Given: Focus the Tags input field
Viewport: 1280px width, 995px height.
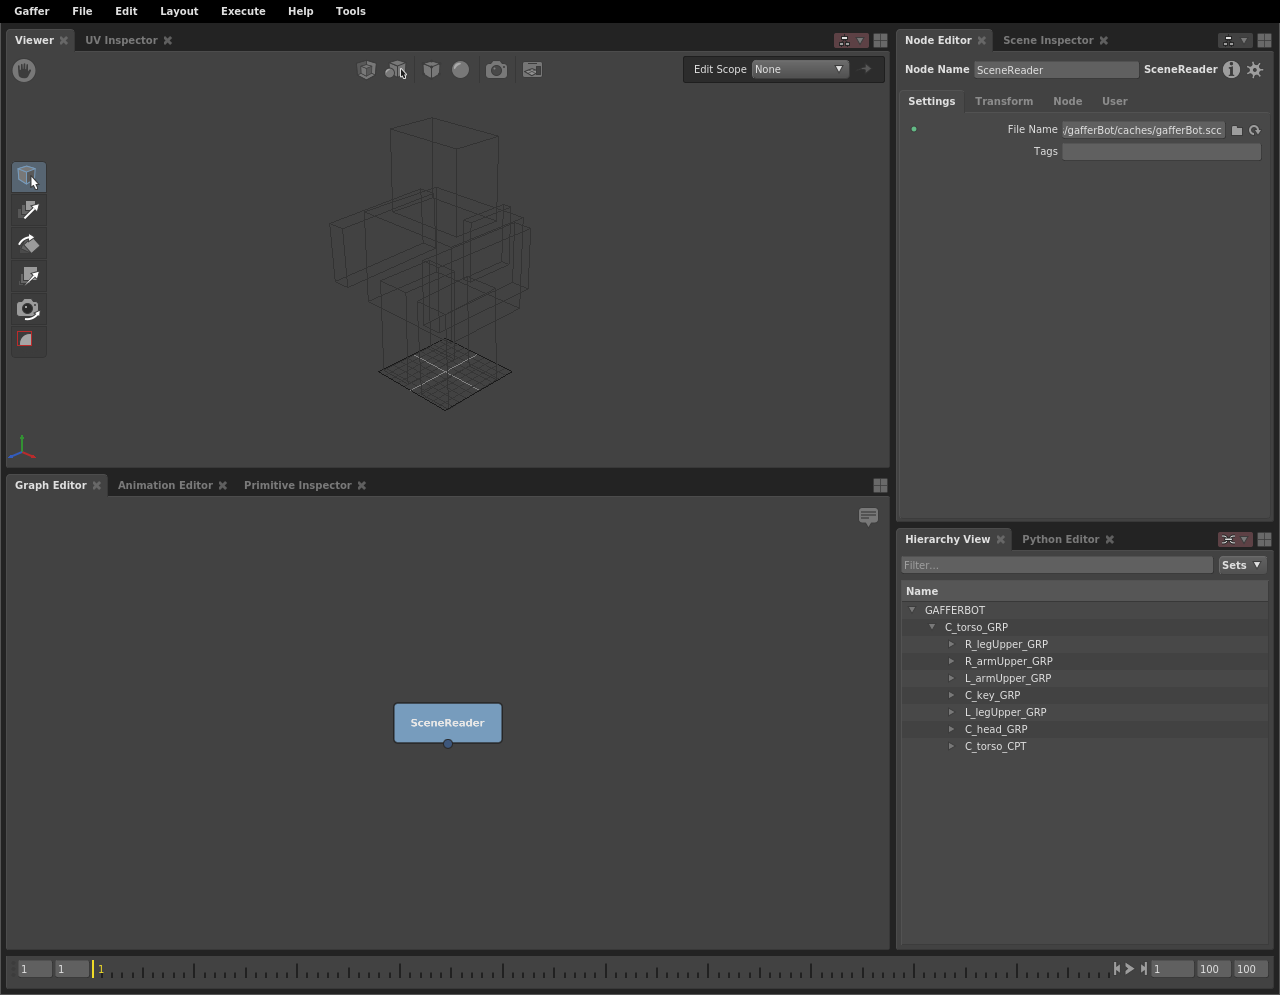Looking at the screenshot, I should [x=1161, y=152].
